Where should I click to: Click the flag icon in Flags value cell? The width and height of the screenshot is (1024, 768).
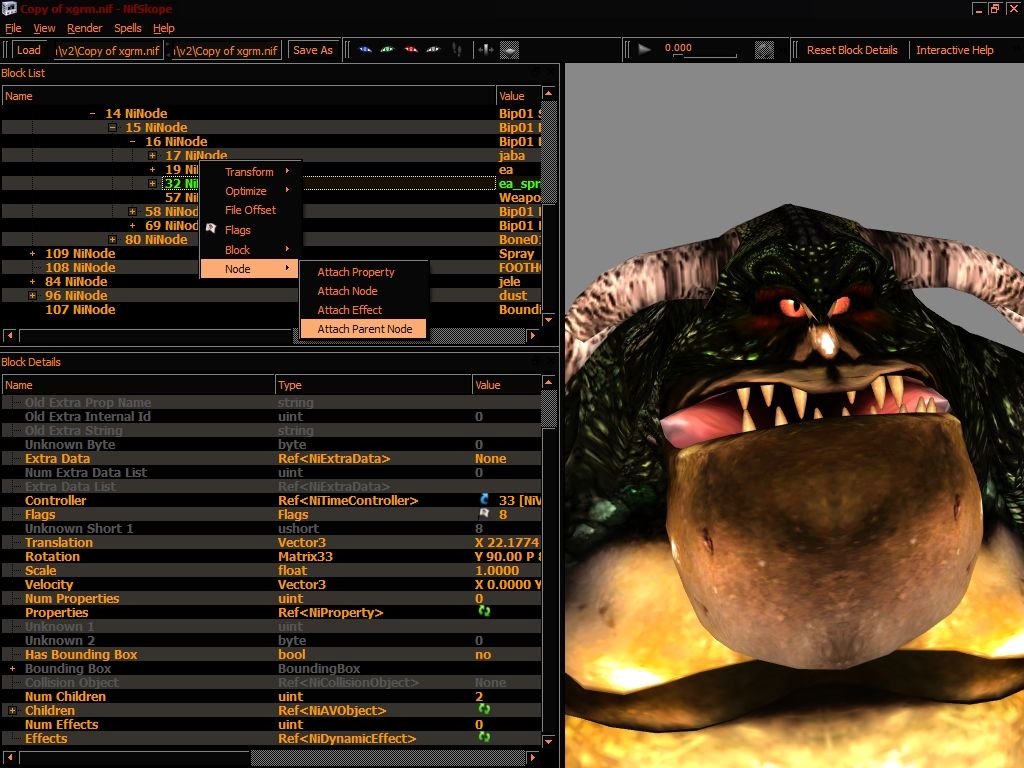click(485, 514)
